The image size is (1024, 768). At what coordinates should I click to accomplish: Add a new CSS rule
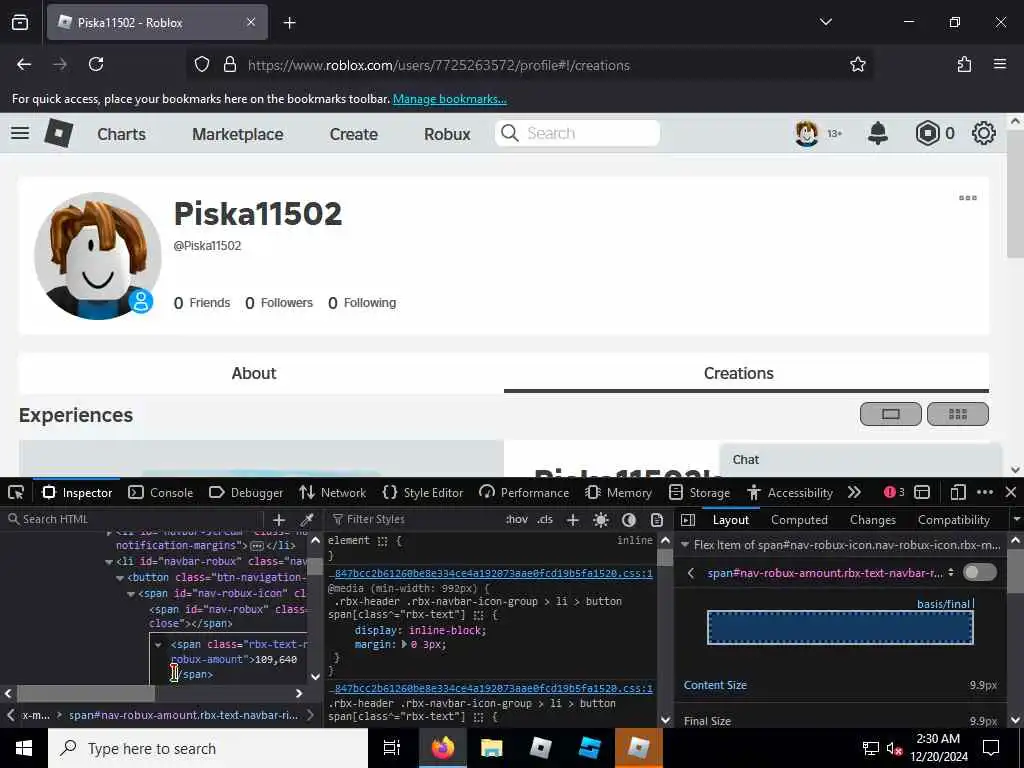(x=573, y=520)
